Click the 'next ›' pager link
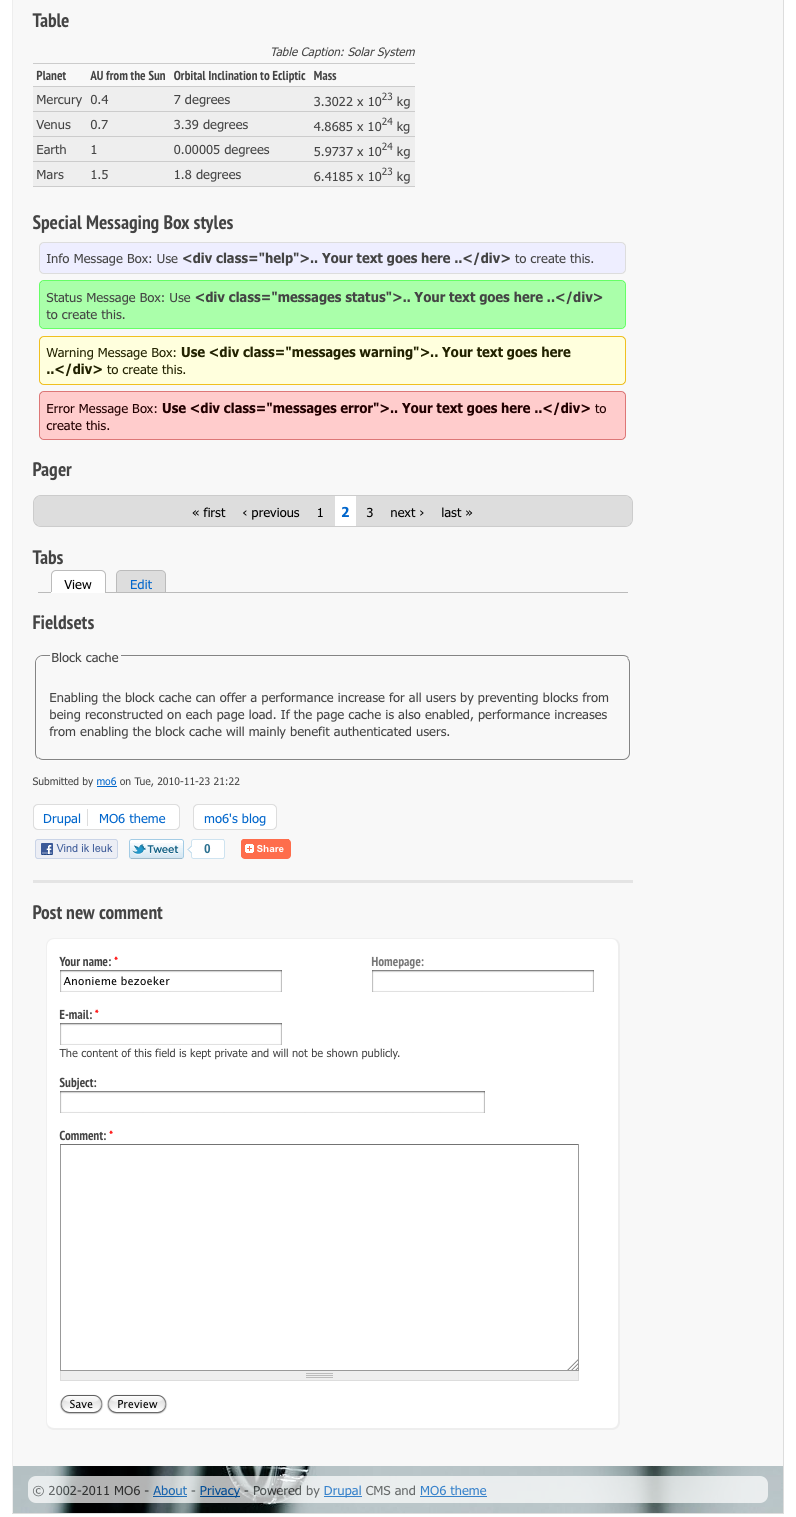Screen dimensions: 796x1517 [x=407, y=512]
